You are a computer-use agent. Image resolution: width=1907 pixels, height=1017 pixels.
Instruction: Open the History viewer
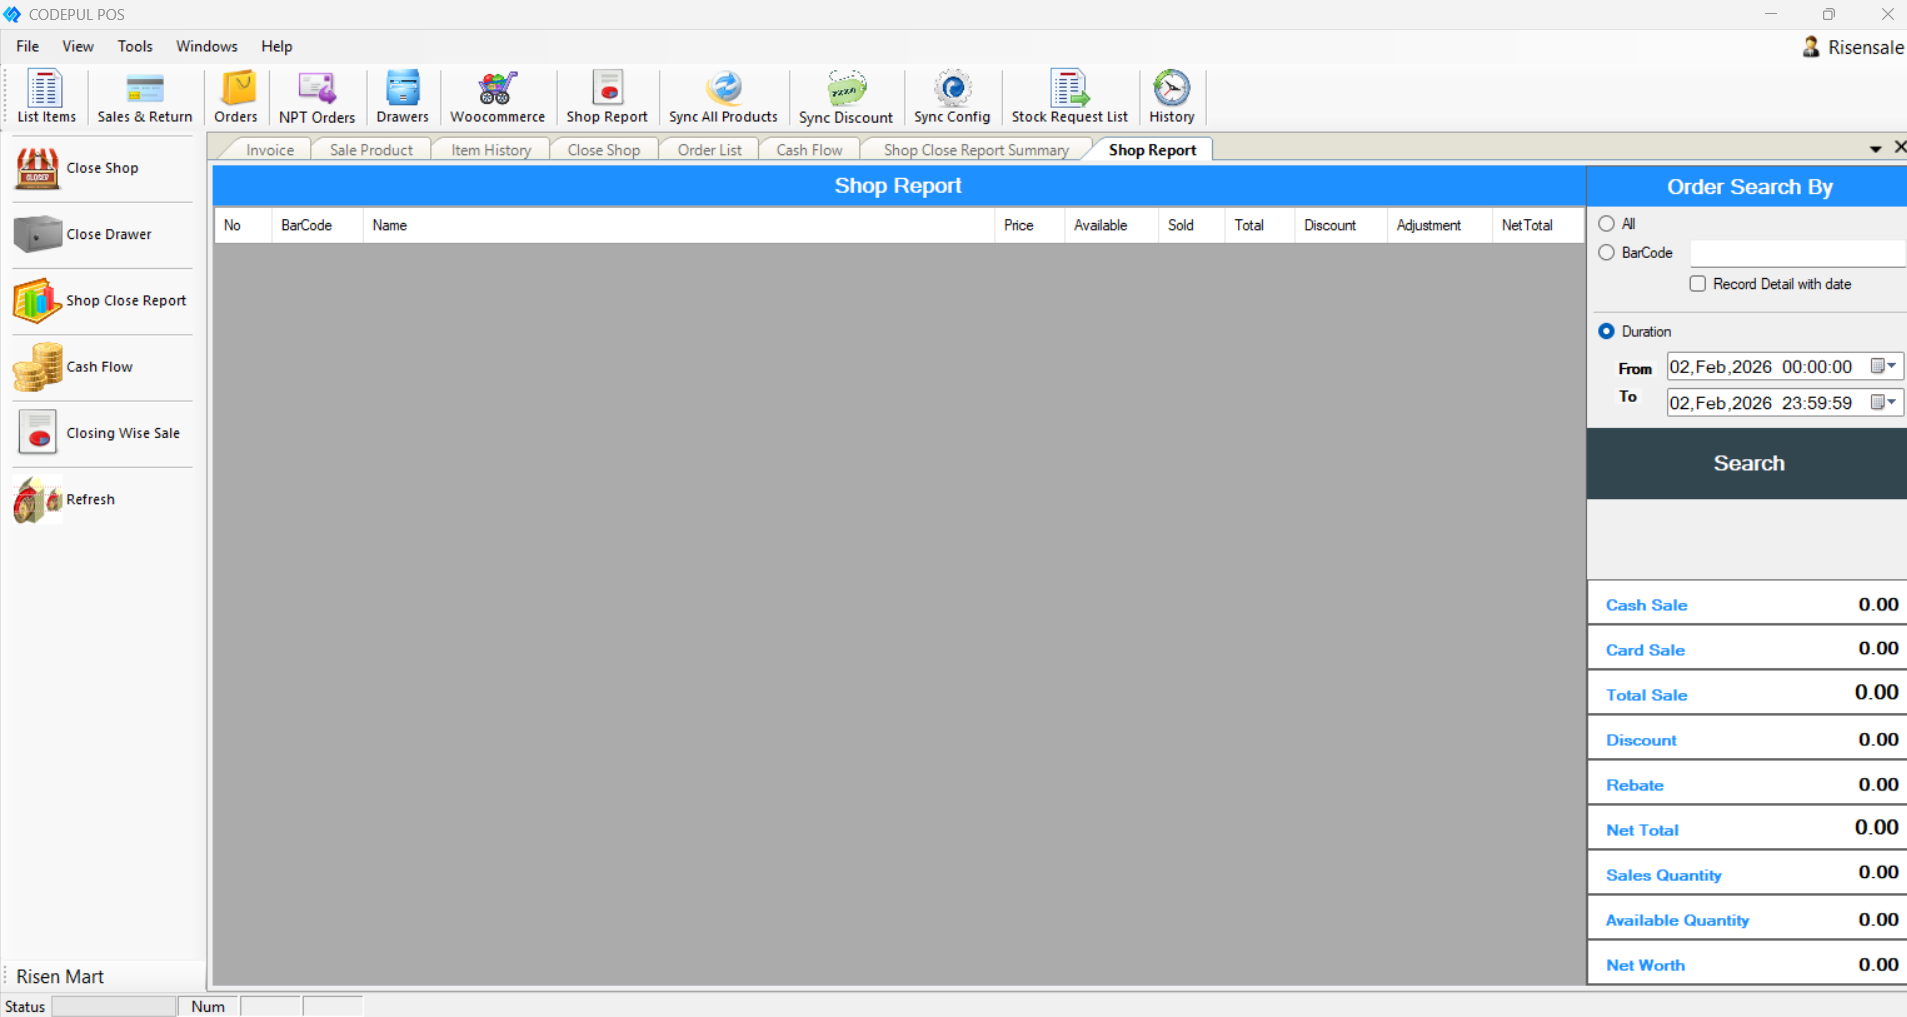1170,96
